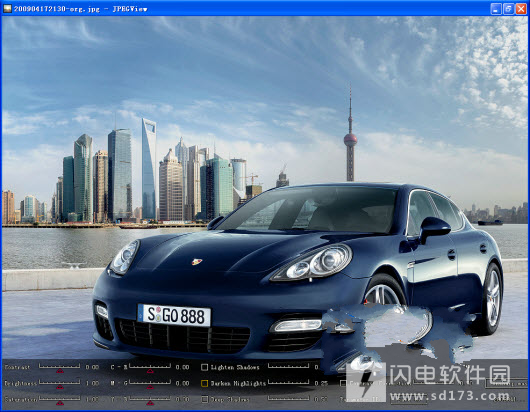The image size is (530, 412).
Task: Click the Darken Highlights value 0.25
Action: 321,384
